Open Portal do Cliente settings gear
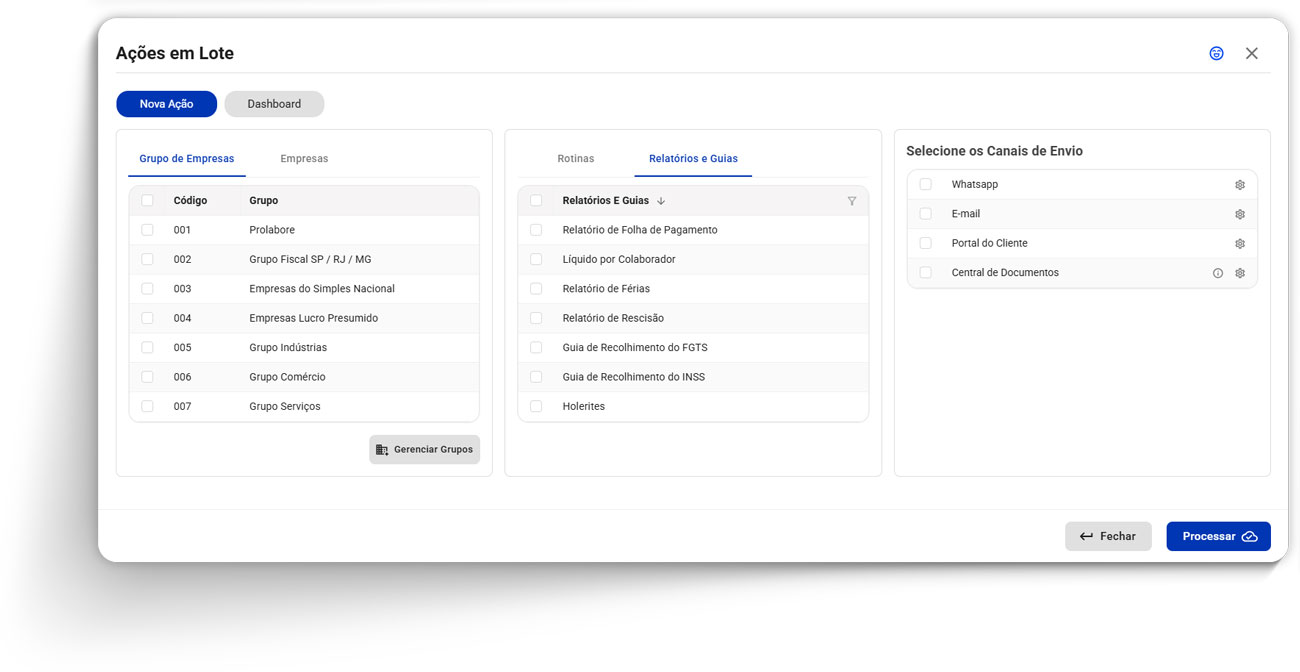1300x672 pixels. [1240, 244]
